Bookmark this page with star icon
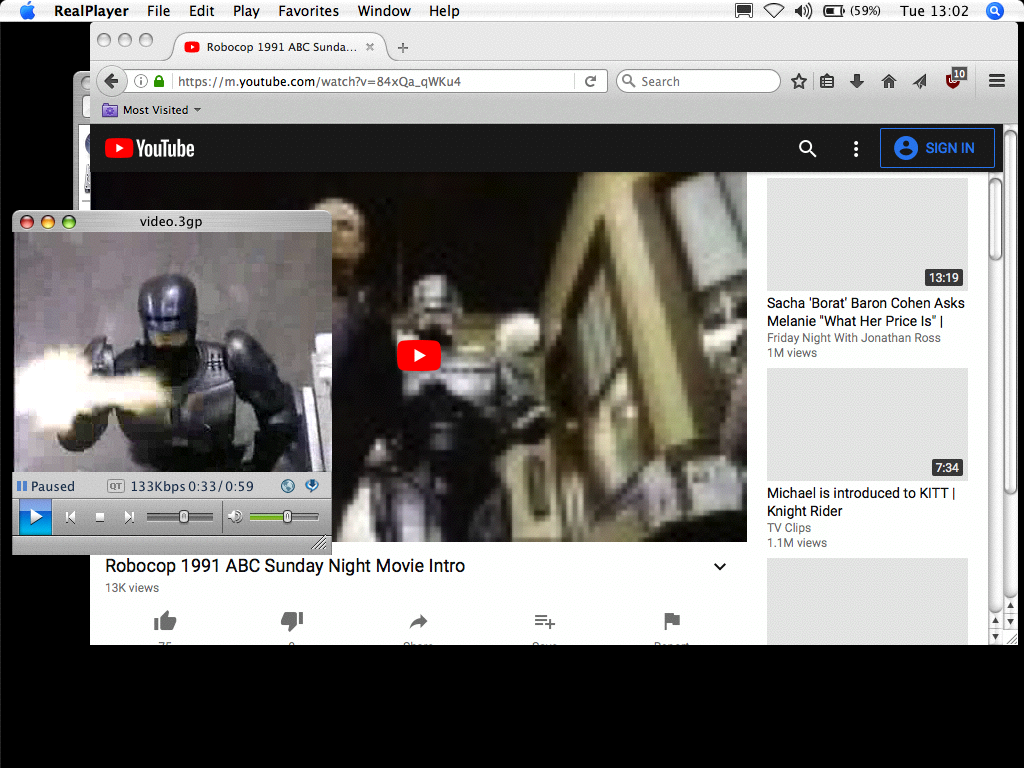The image size is (1024, 768). point(799,81)
